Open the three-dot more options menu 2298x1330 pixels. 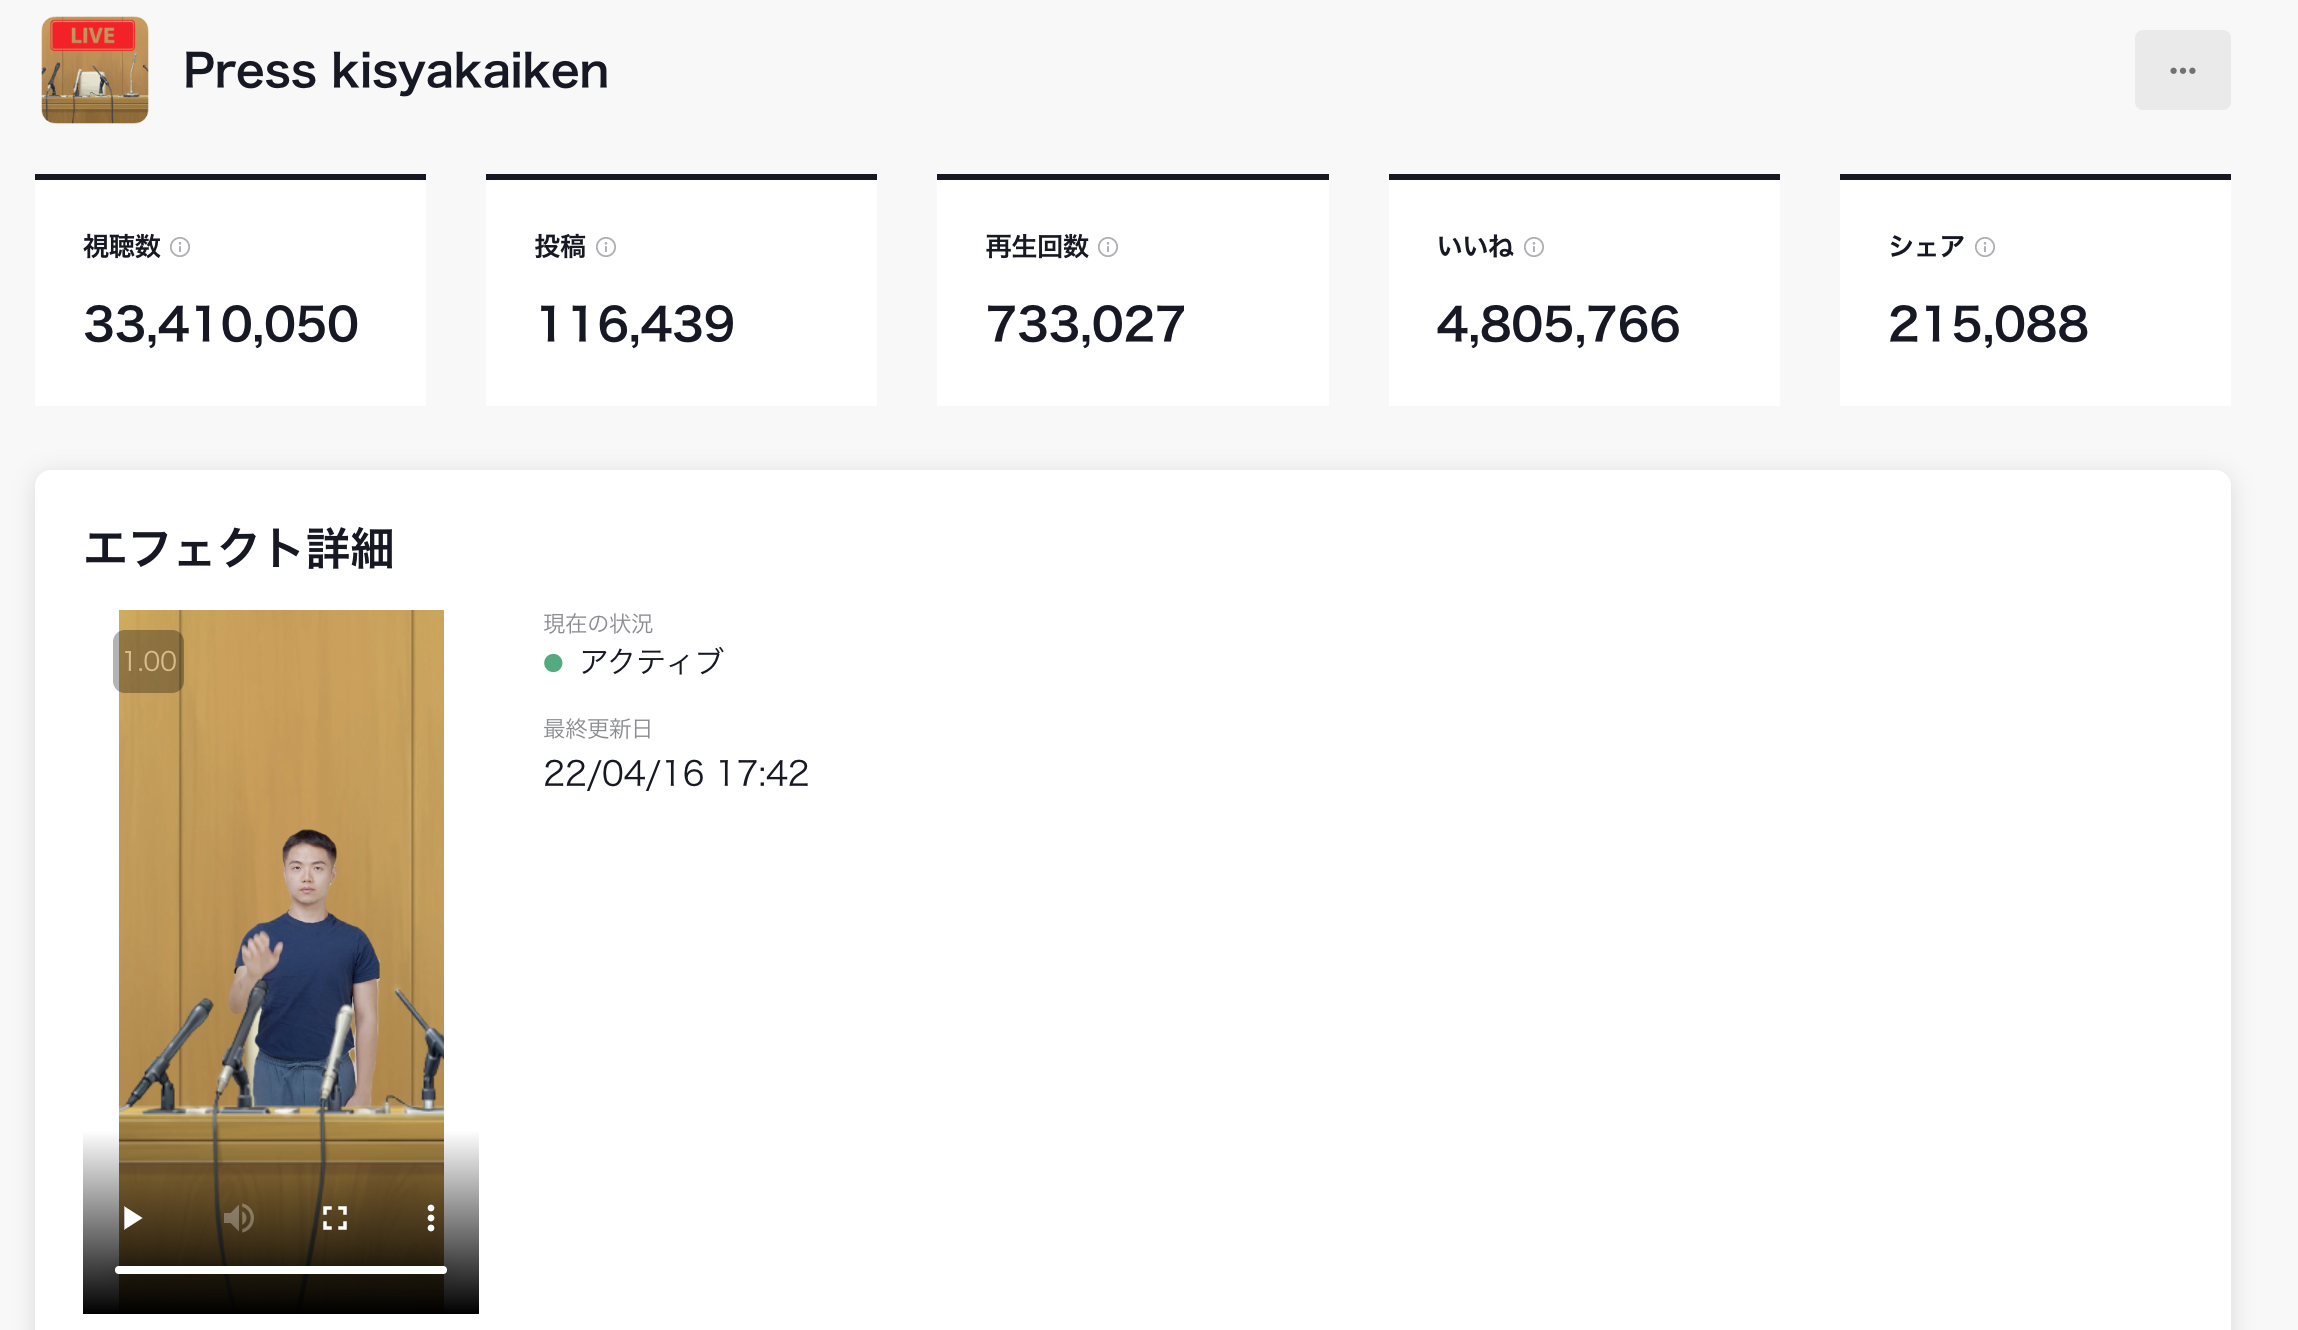tap(2182, 70)
